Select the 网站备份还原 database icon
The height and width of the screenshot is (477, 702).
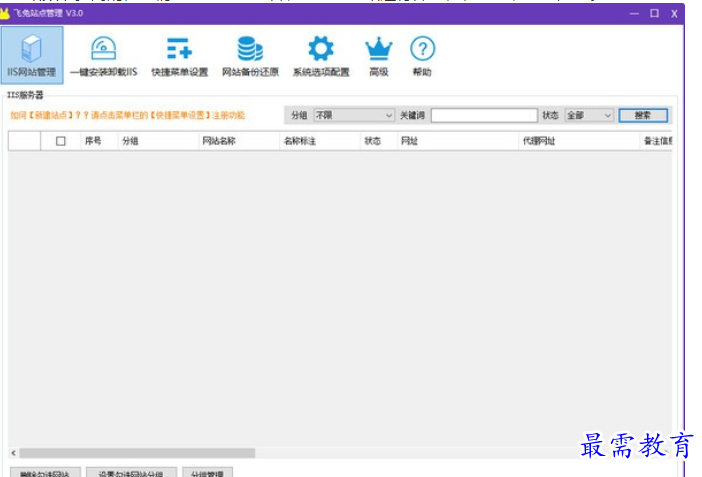coord(250,55)
